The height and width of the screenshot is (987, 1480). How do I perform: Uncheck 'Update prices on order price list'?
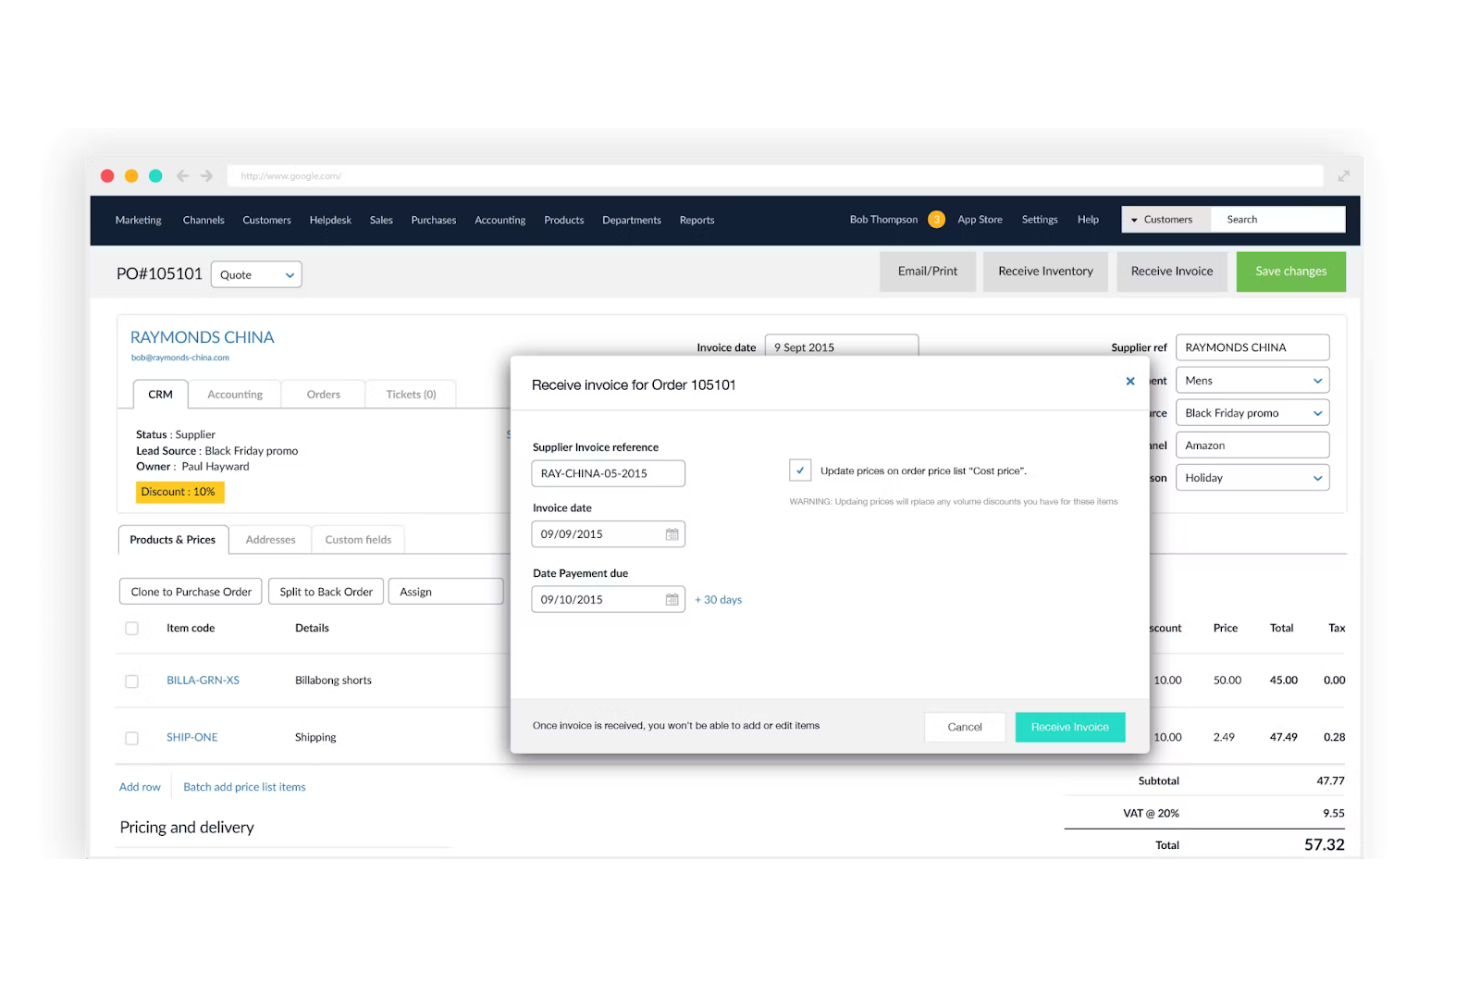(800, 470)
